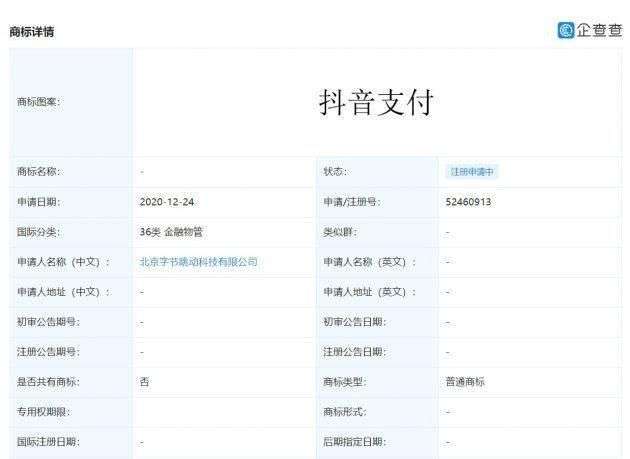Click the 抖音支付 trademark image
630x459 pixels.
point(376,102)
